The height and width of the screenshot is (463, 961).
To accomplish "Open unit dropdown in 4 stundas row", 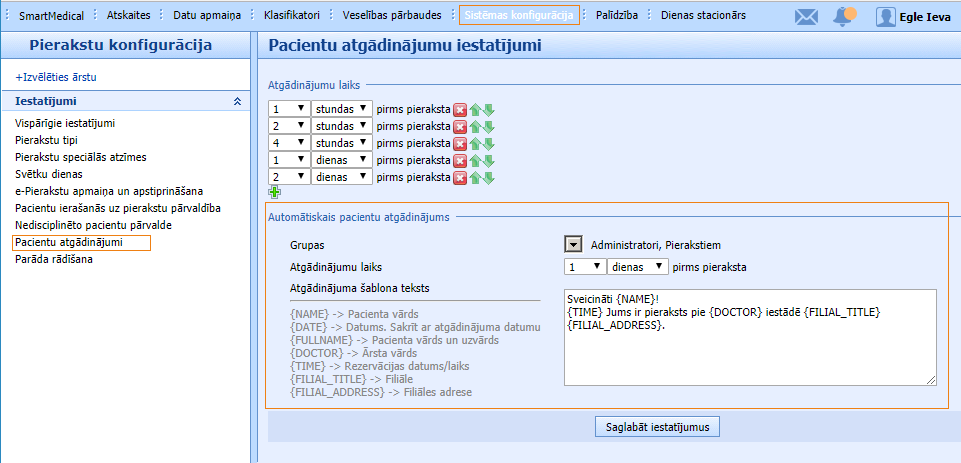I will (x=341, y=143).
